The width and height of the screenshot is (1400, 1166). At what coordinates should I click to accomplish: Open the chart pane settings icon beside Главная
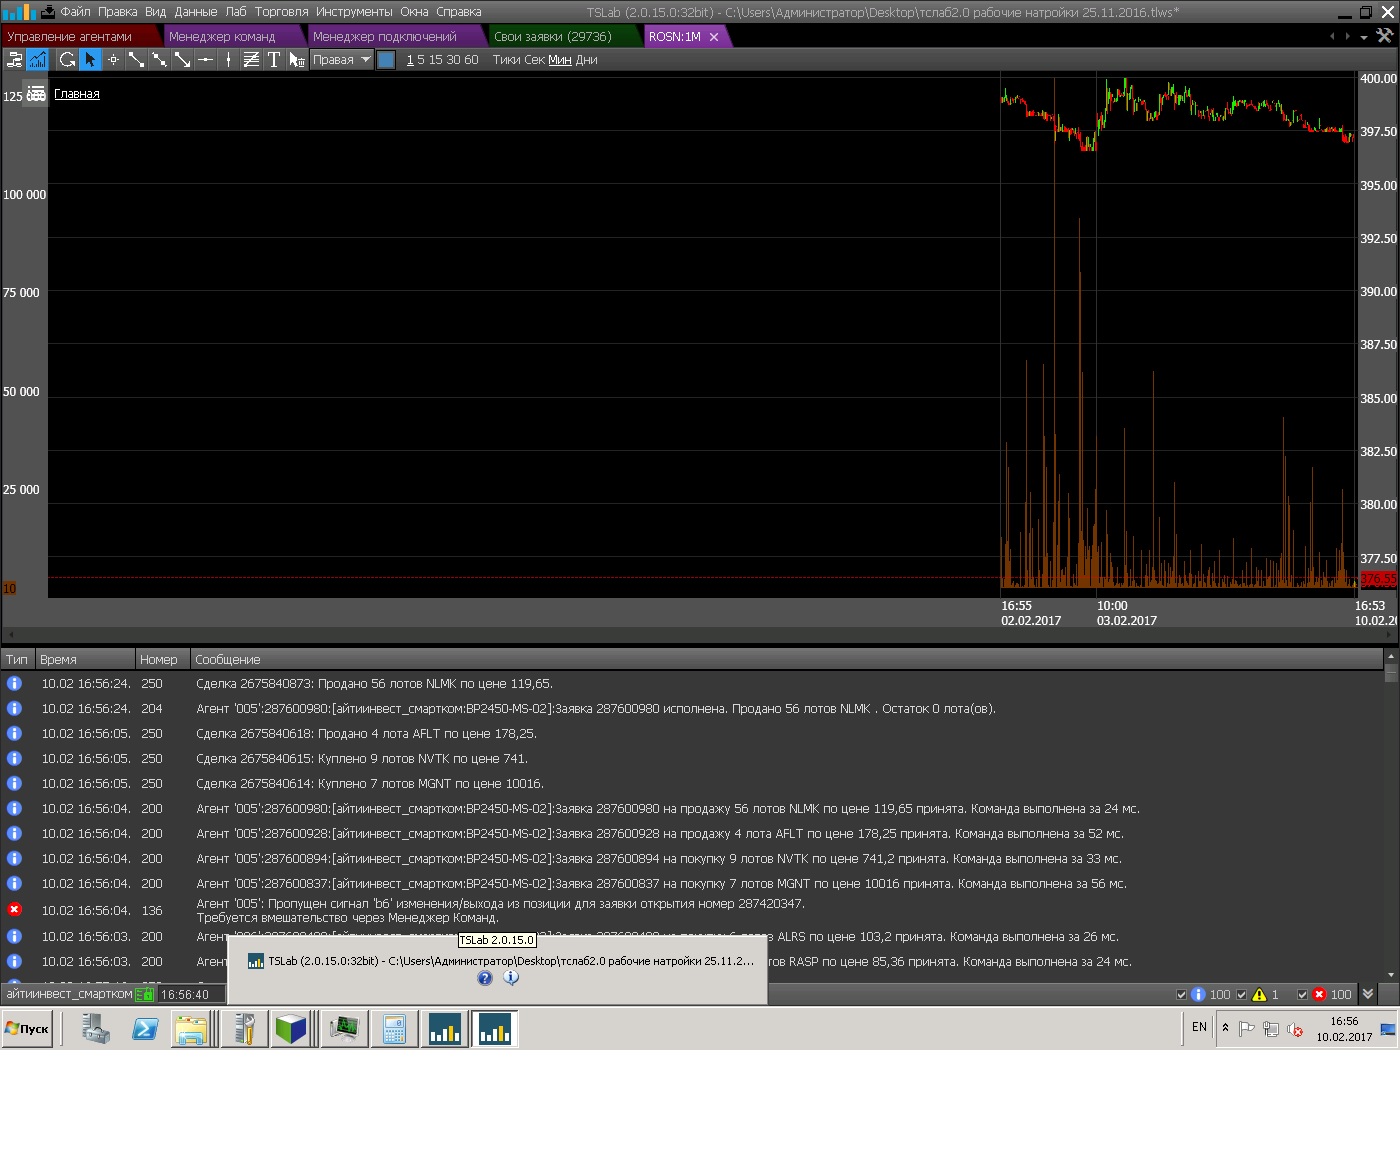(x=36, y=94)
